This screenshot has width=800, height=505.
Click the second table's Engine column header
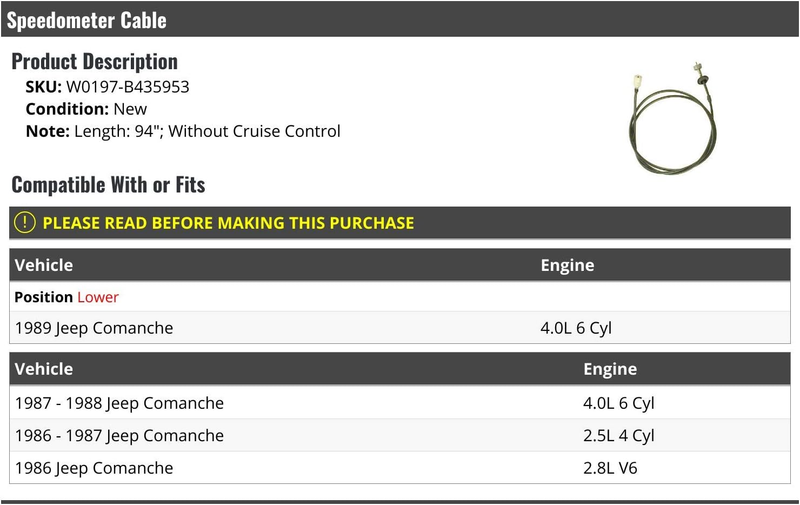coord(610,369)
